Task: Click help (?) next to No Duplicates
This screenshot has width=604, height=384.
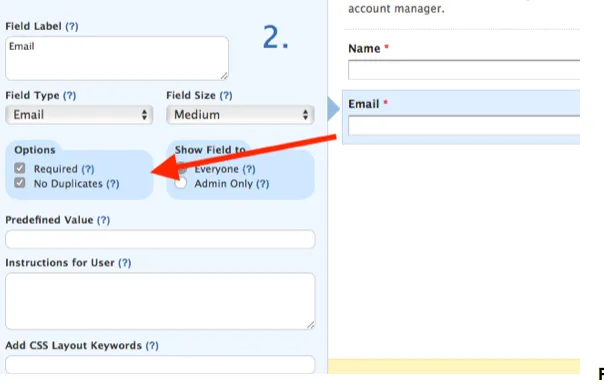Action: [112, 184]
